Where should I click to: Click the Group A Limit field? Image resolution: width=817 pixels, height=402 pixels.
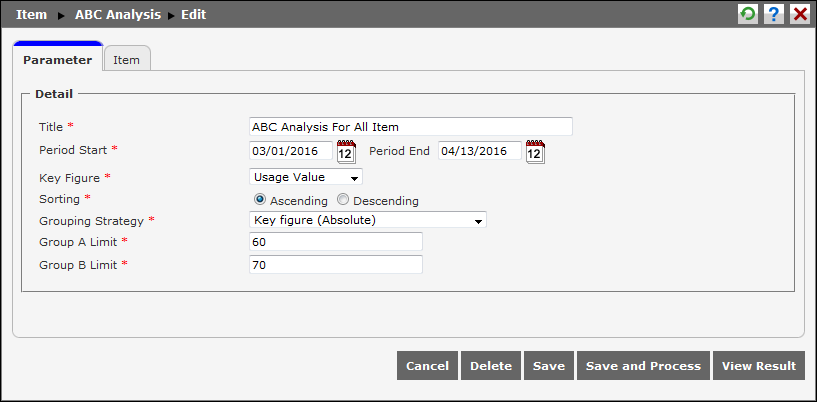point(336,242)
